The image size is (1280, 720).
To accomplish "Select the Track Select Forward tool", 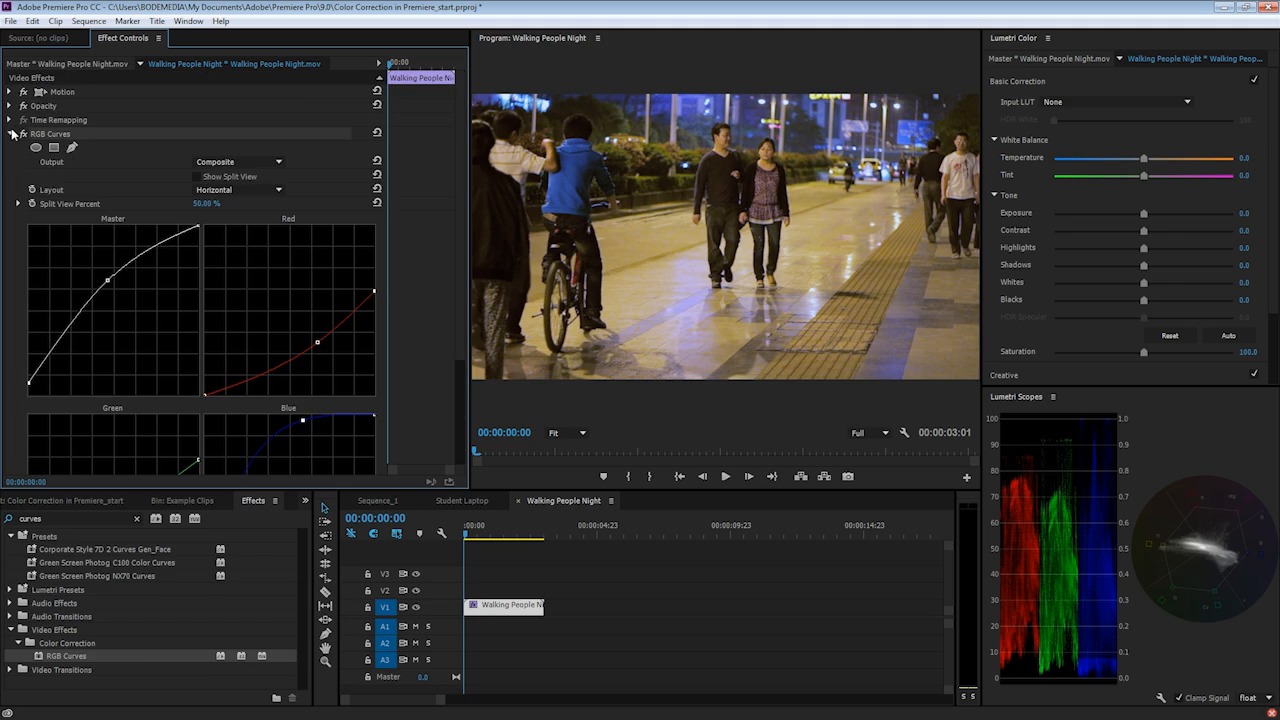I will 325,522.
